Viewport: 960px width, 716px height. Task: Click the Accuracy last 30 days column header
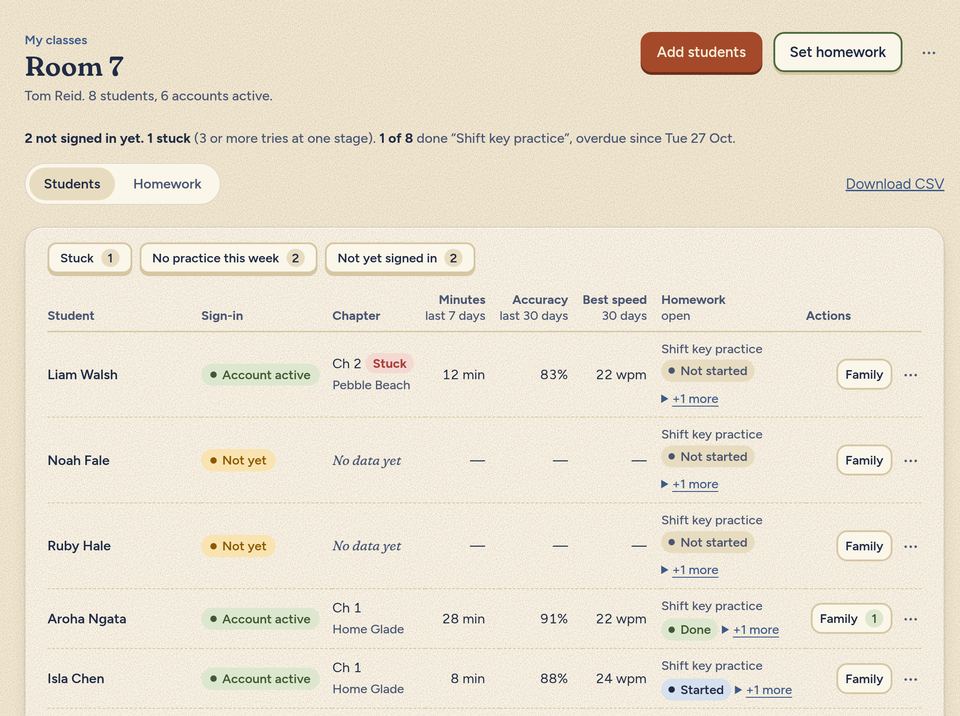[x=533, y=307]
